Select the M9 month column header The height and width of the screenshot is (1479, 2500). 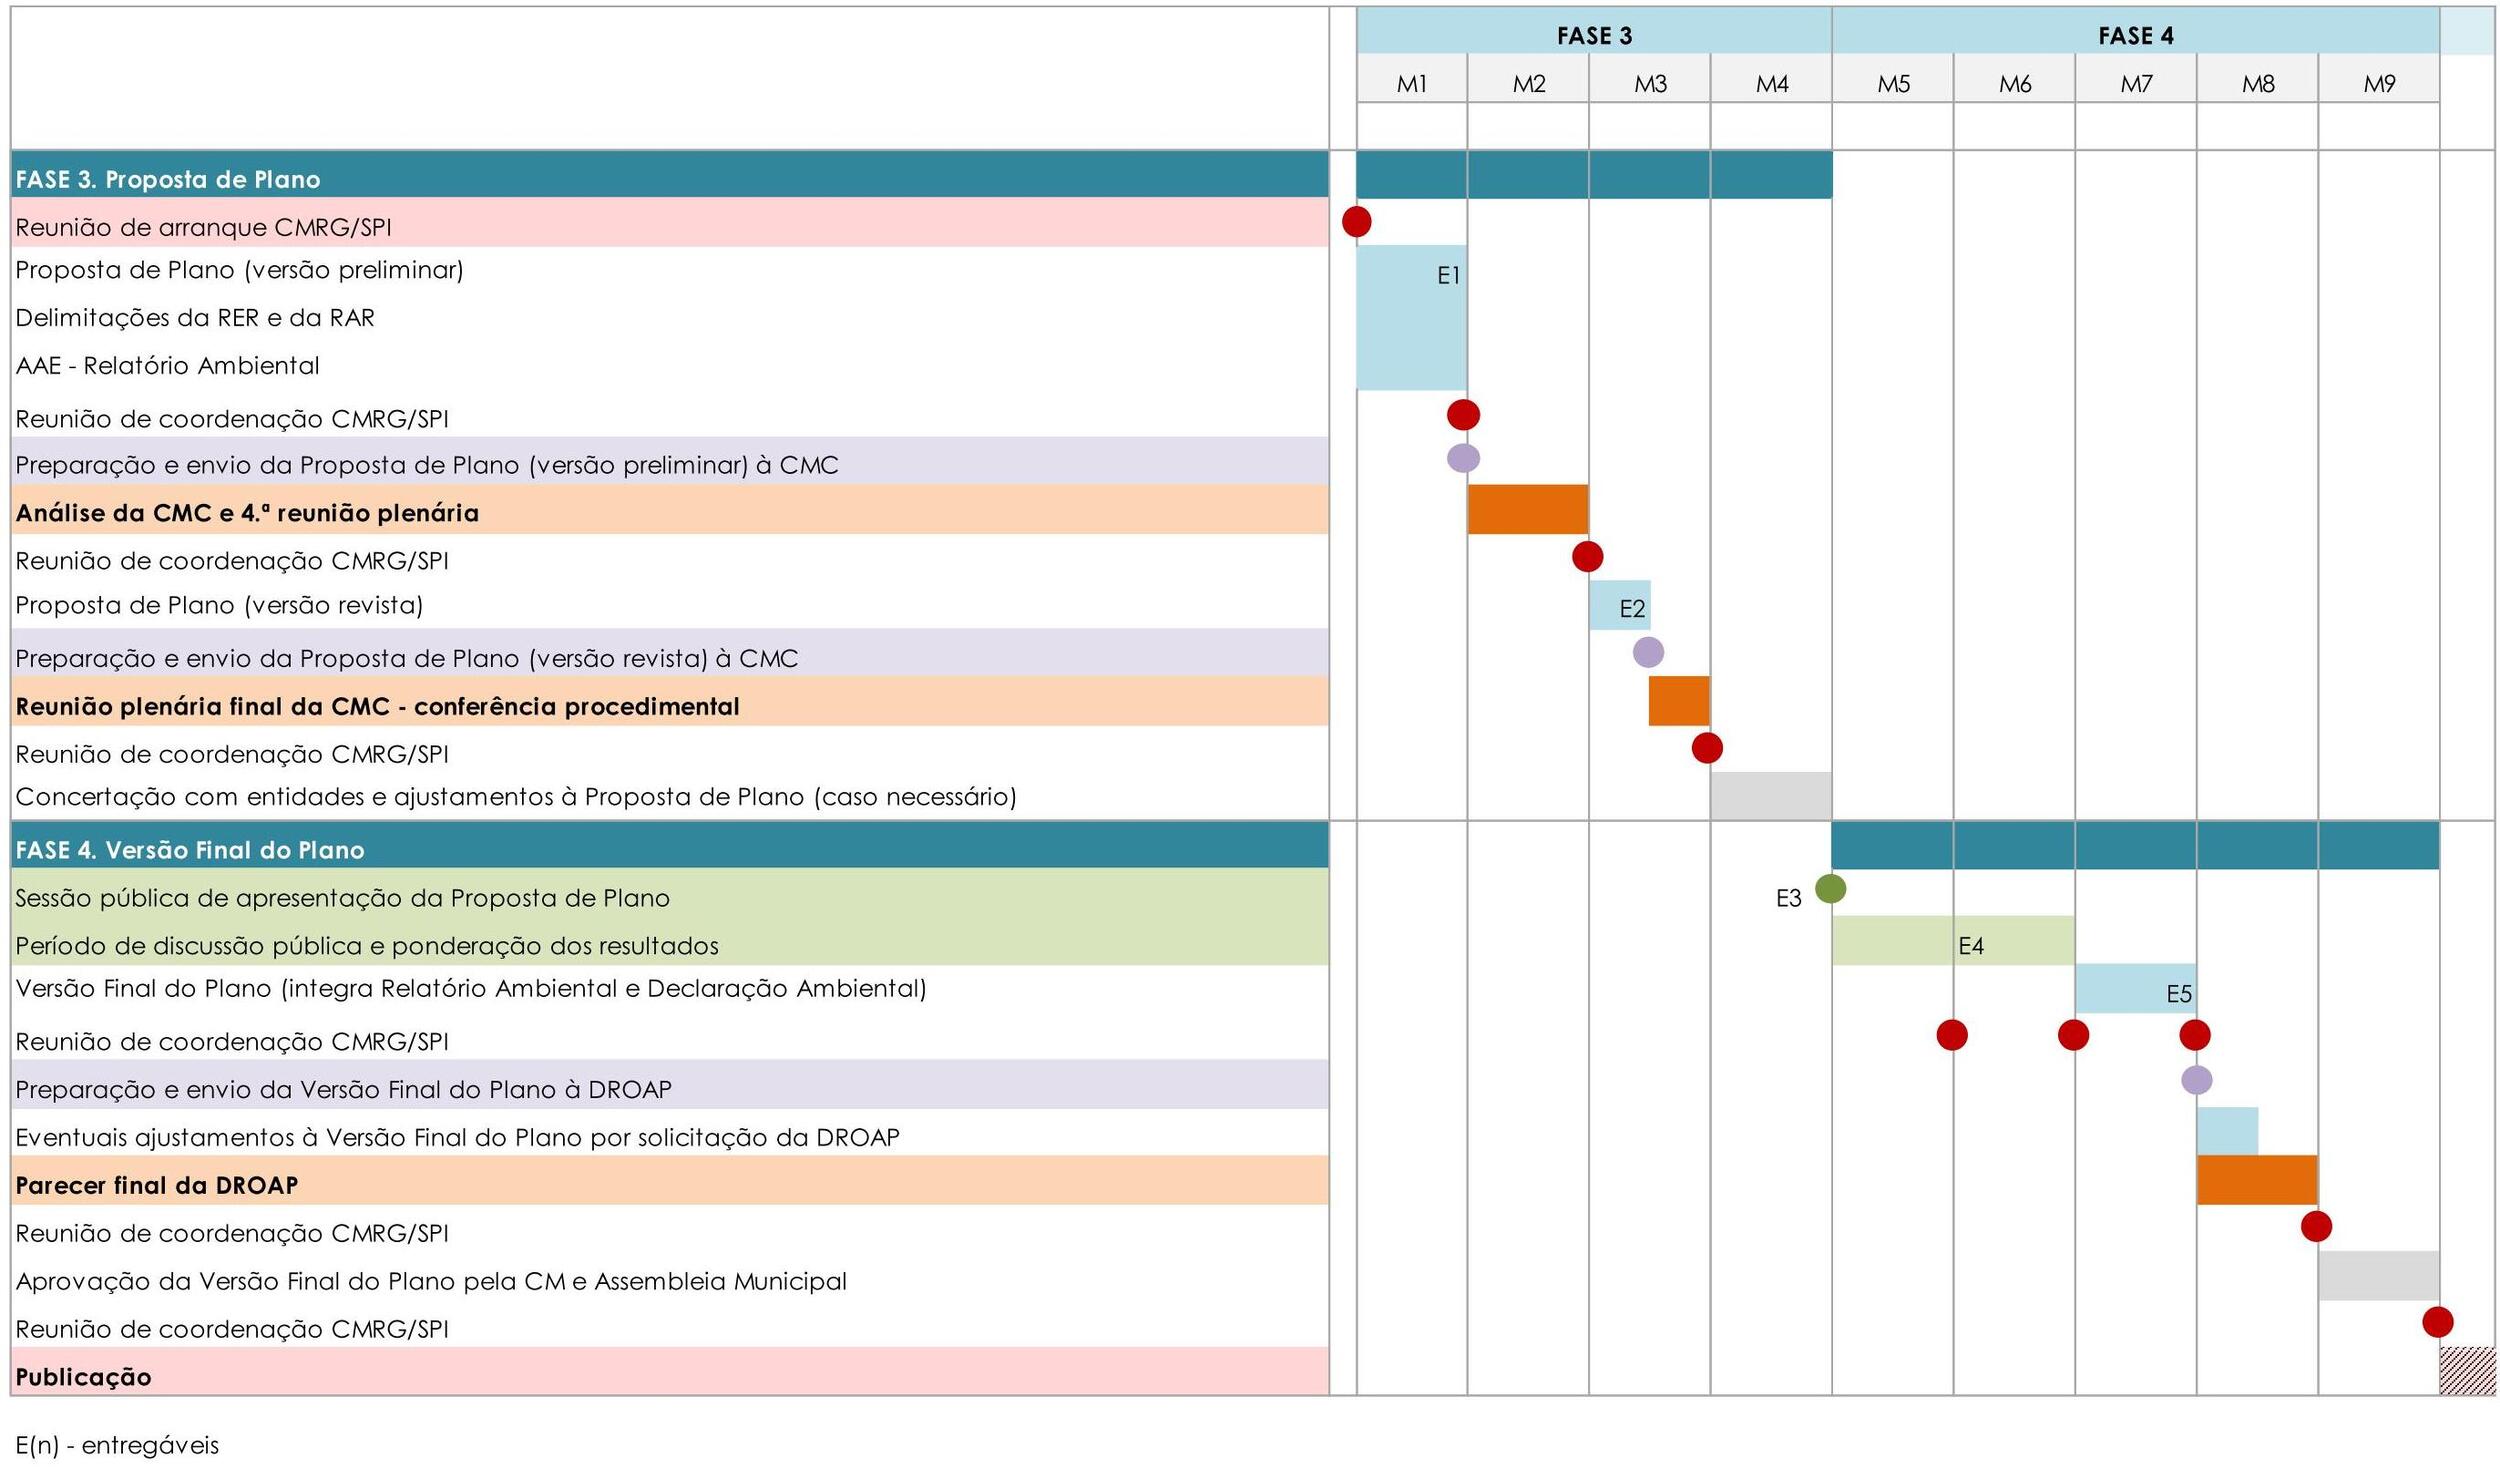(2379, 83)
